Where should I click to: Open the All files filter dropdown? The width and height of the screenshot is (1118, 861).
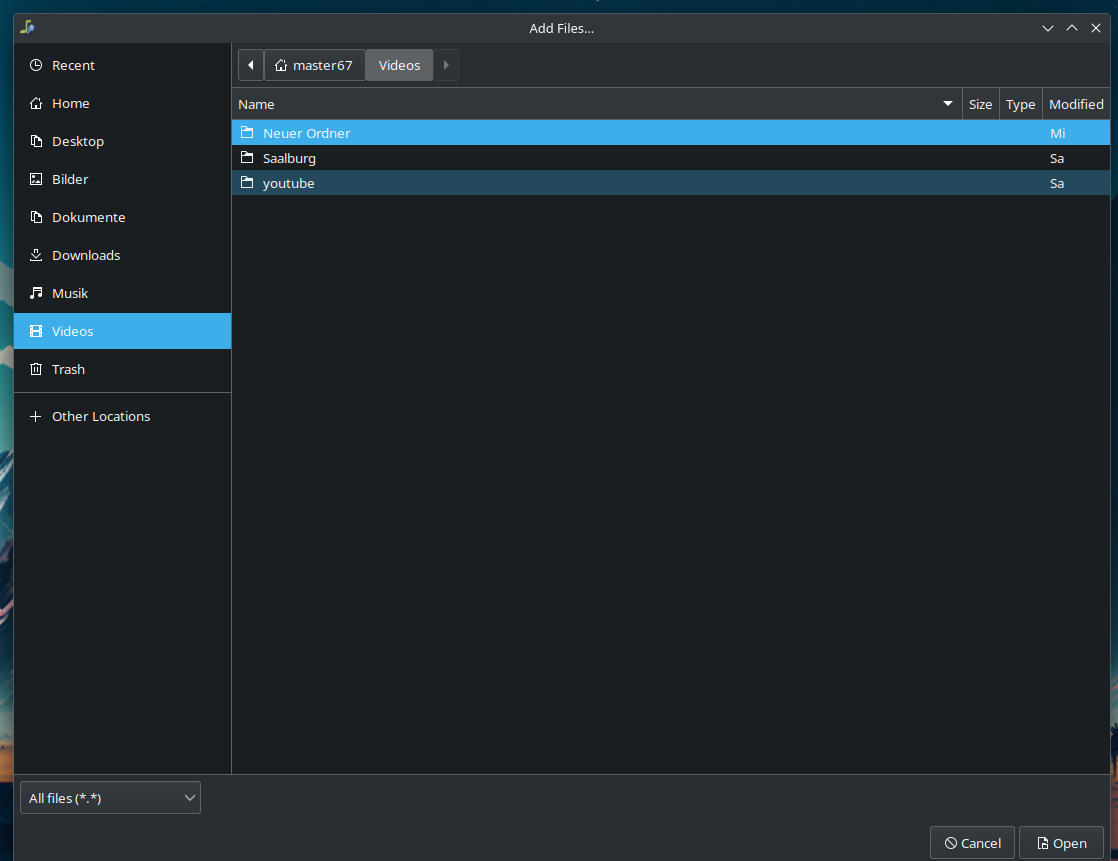coord(111,798)
